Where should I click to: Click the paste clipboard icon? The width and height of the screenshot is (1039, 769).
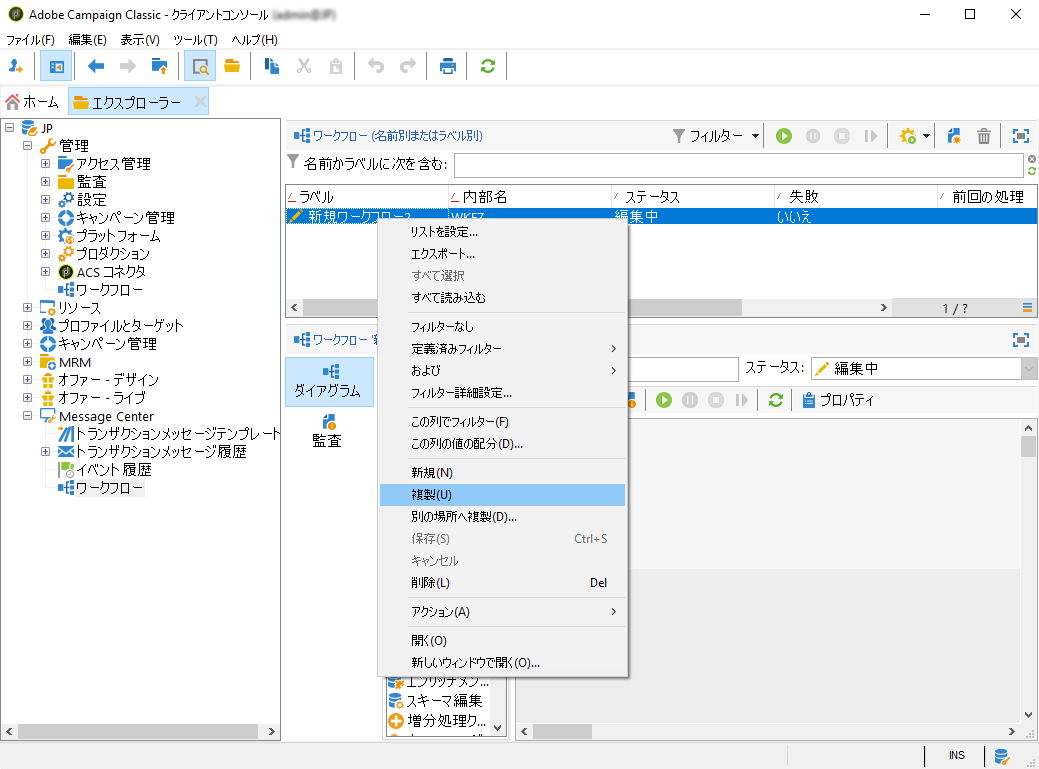tap(336, 66)
